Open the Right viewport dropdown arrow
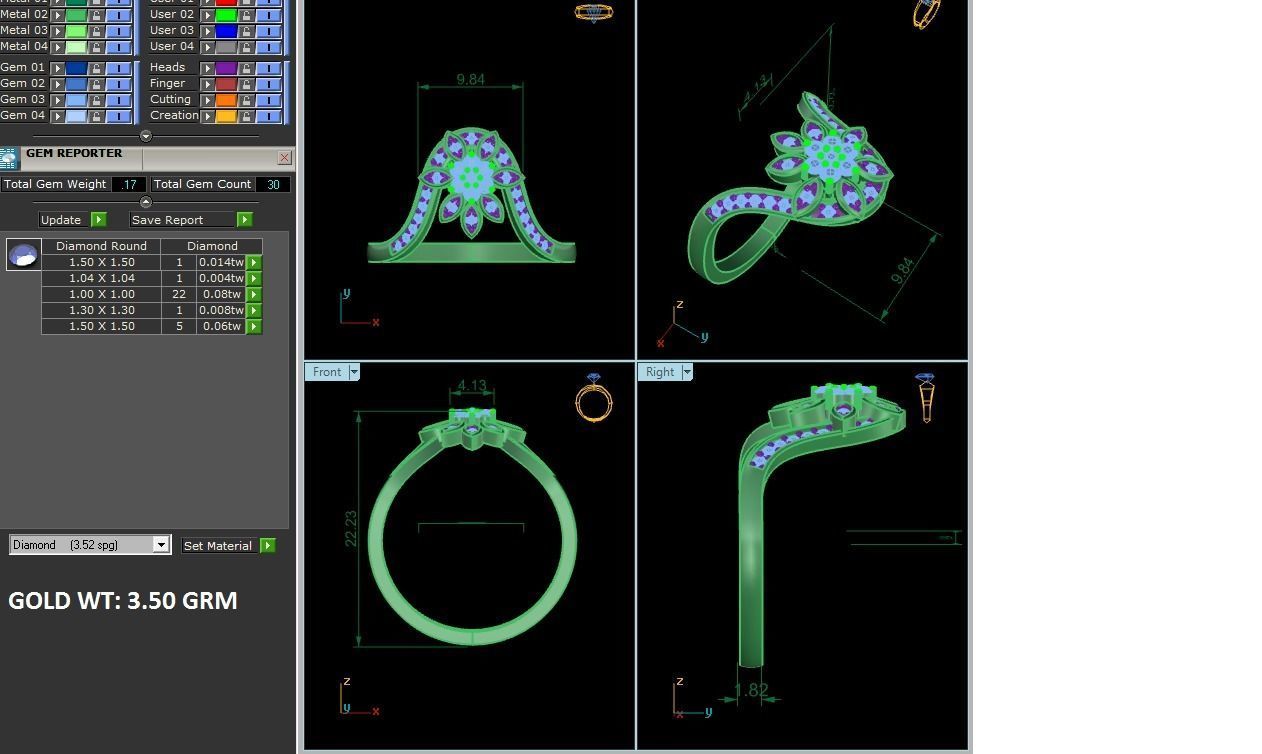1262x754 pixels. pos(686,372)
